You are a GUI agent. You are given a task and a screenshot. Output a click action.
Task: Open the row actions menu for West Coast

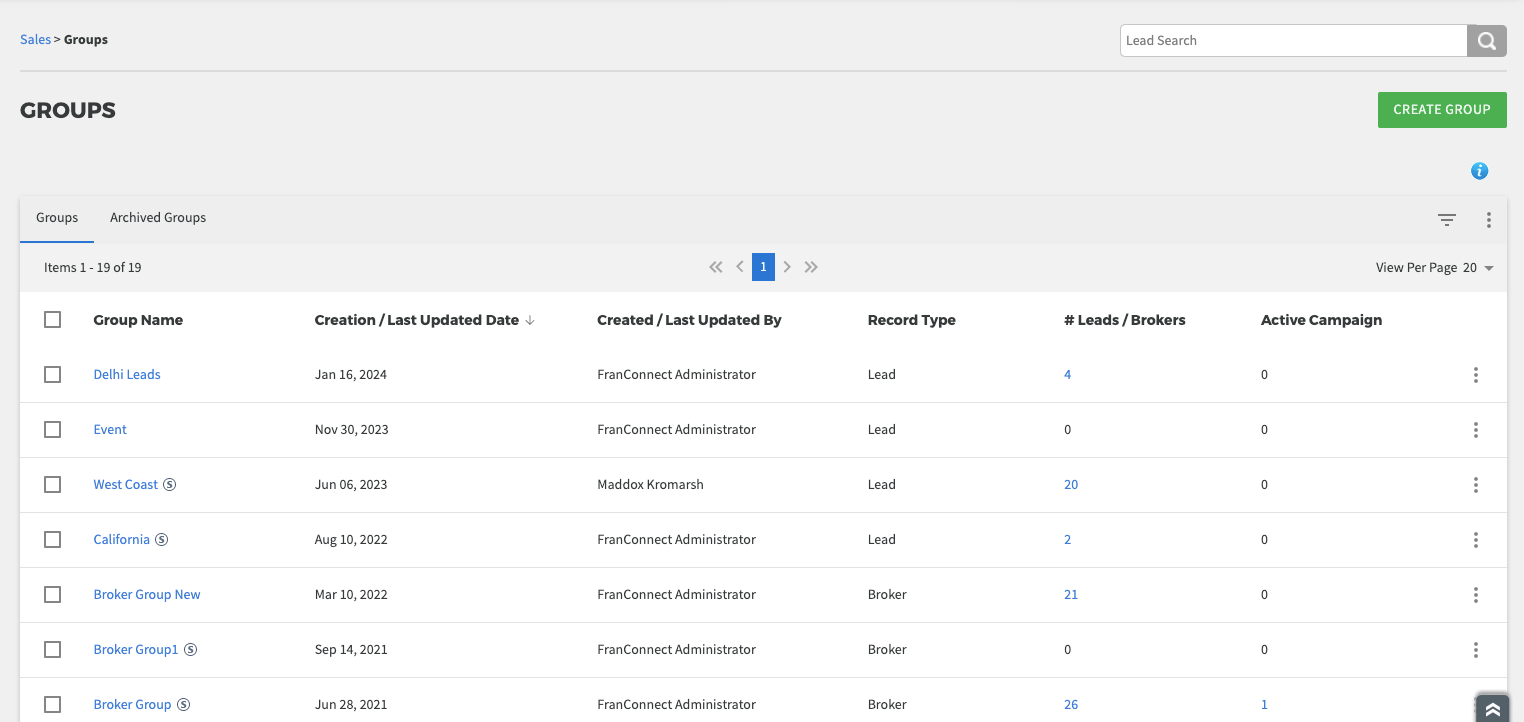[1475, 485]
